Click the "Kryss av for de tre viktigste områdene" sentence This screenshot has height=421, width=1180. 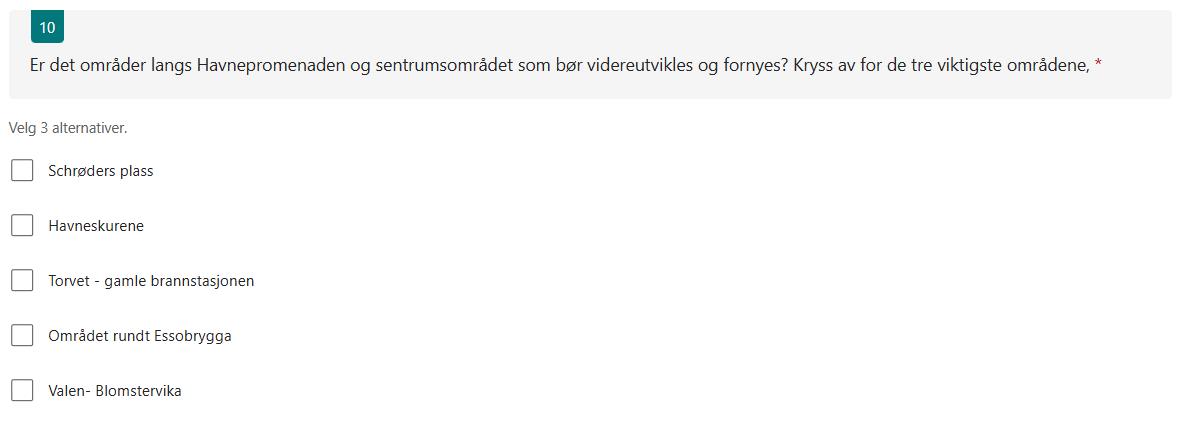tap(941, 66)
